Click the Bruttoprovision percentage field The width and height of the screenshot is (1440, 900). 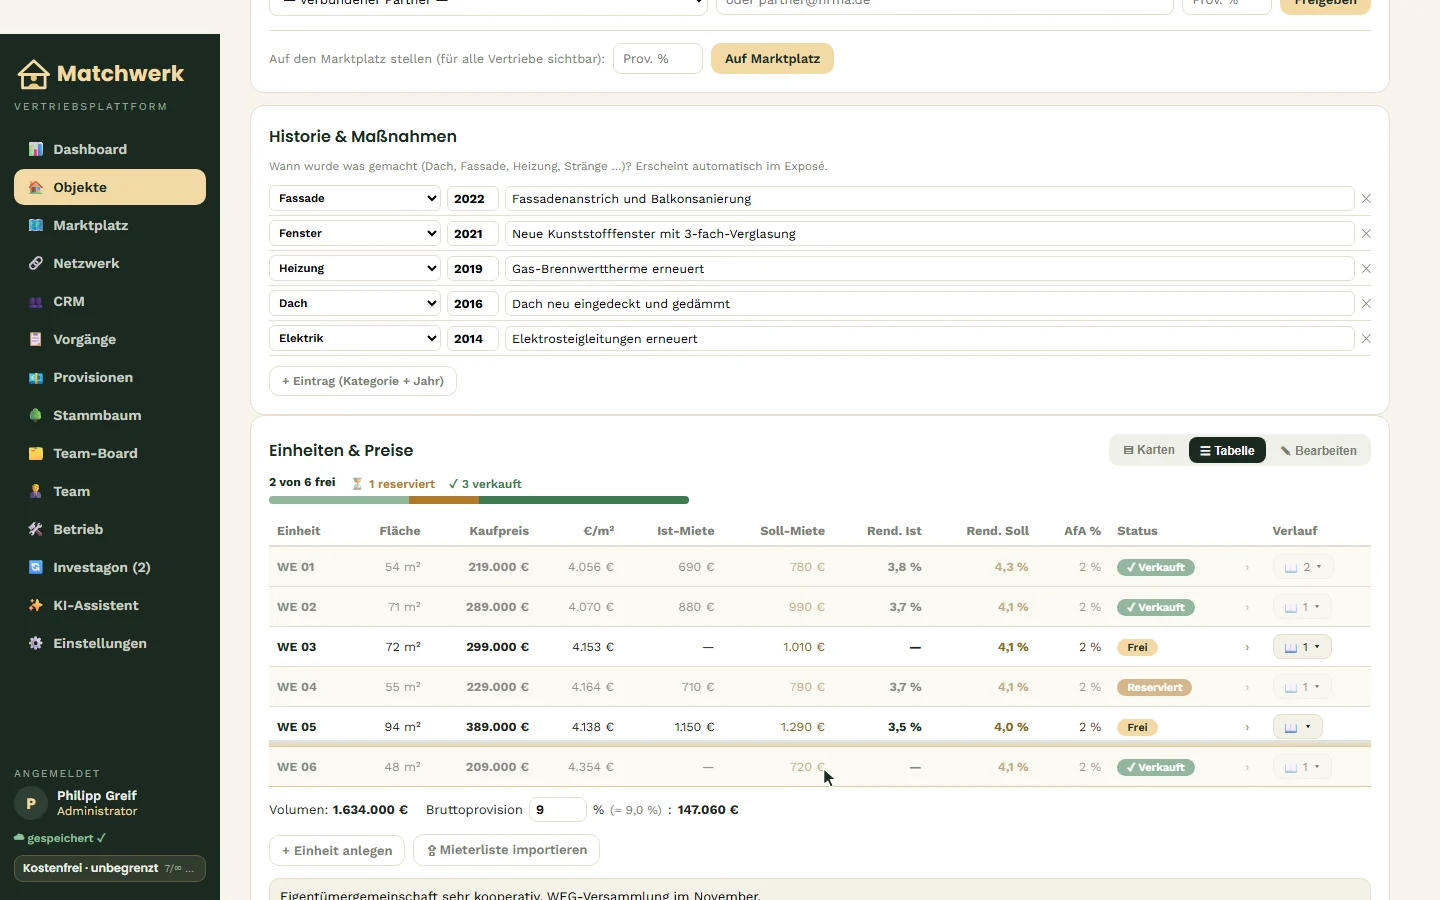557,810
